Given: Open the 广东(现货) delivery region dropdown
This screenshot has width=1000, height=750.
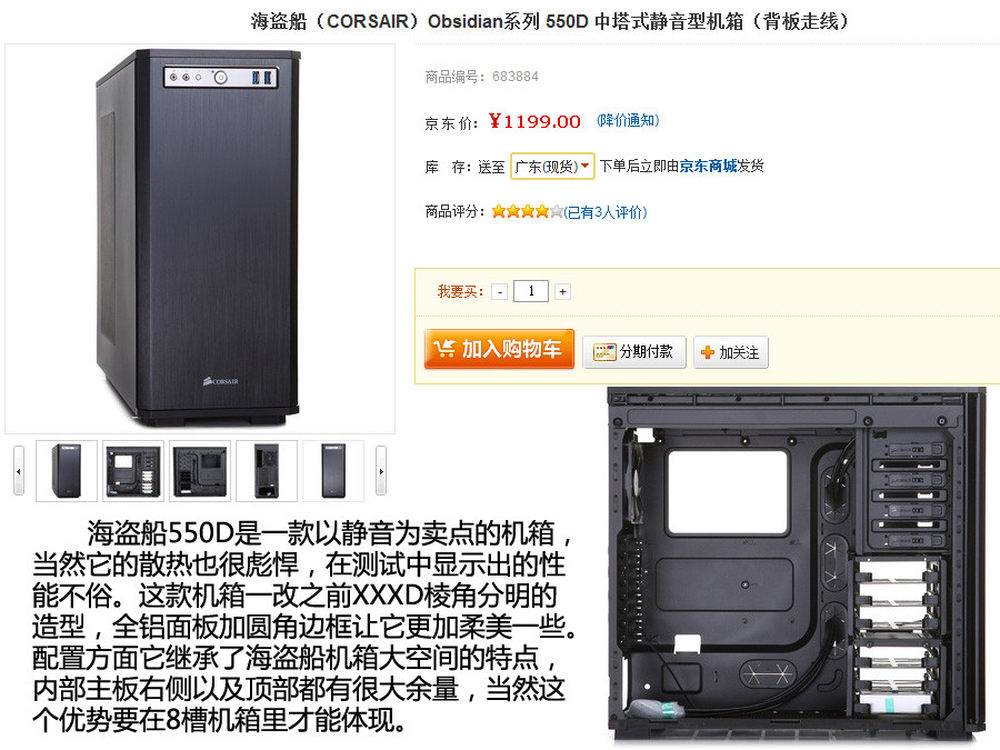Looking at the screenshot, I should pyautogui.click(x=552, y=166).
